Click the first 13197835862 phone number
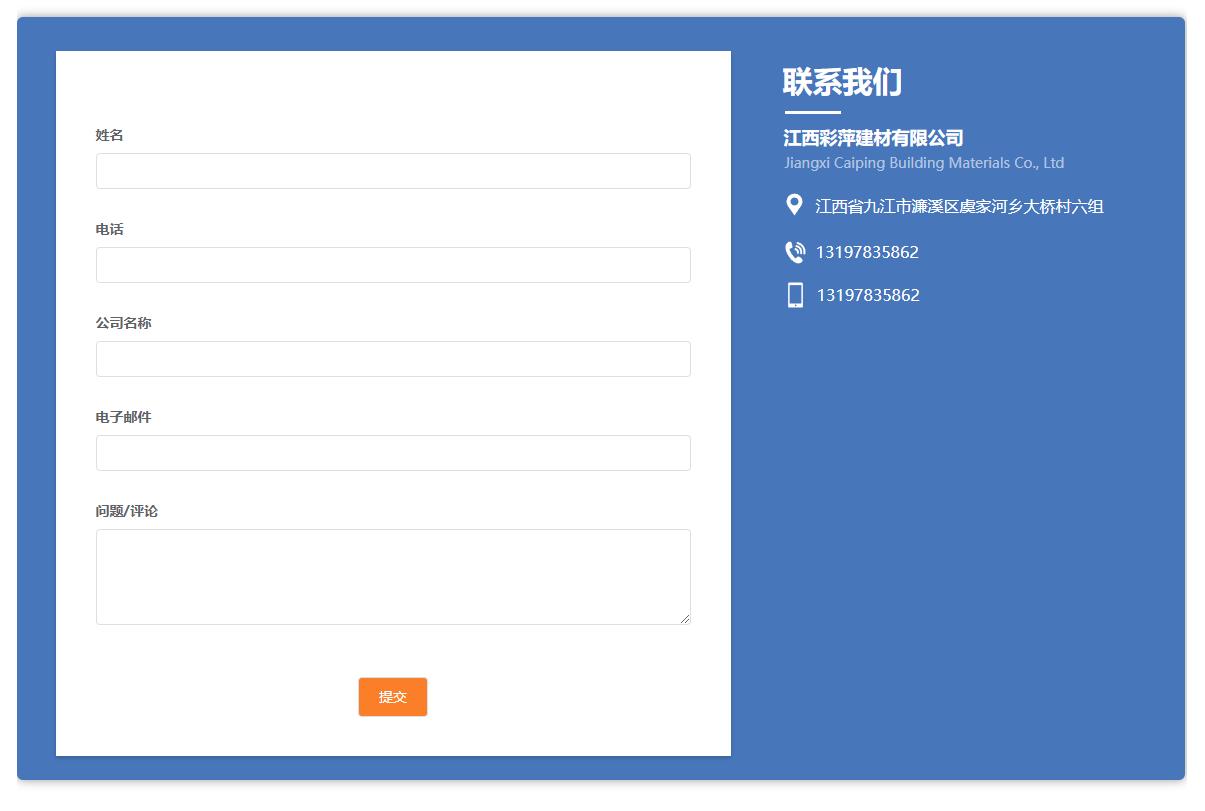The height and width of the screenshot is (811, 1205). coord(867,251)
